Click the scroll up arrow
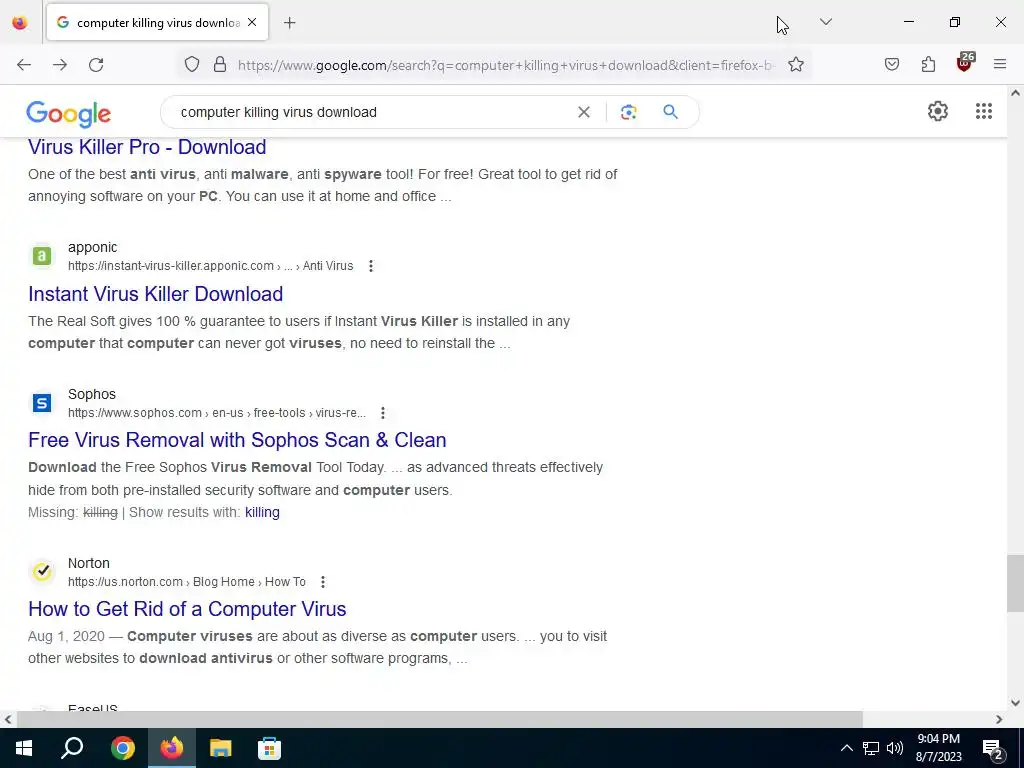1024x768 pixels. click(x=1016, y=93)
